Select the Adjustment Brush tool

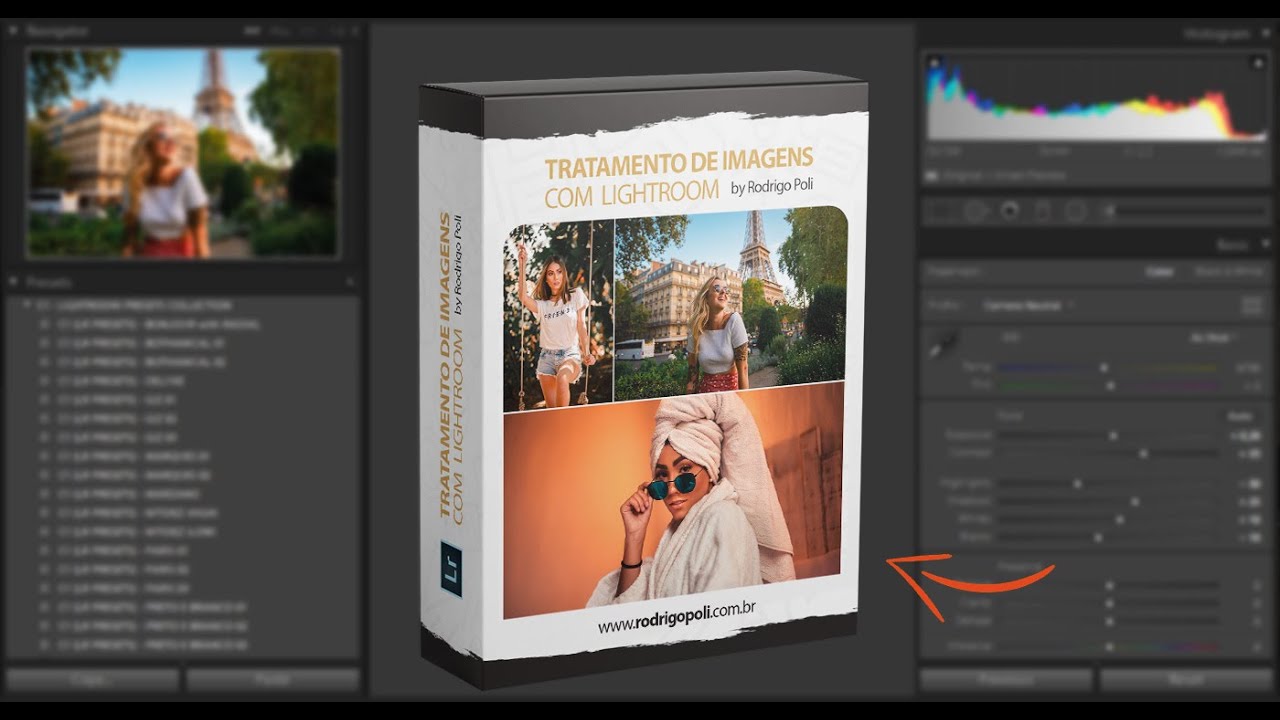click(1109, 211)
